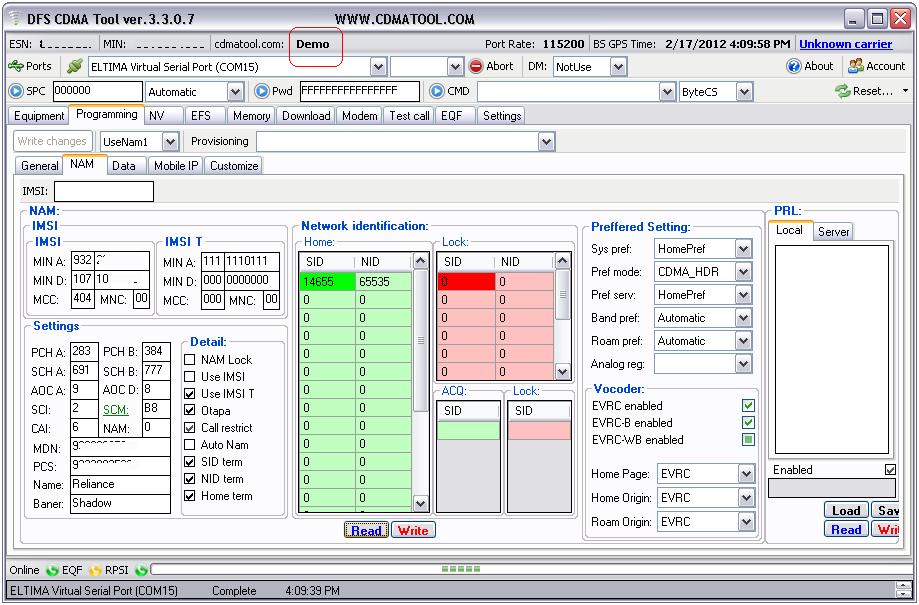
Task: Open the About dialog
Action: pyautogui.click(x=810, y=66)
